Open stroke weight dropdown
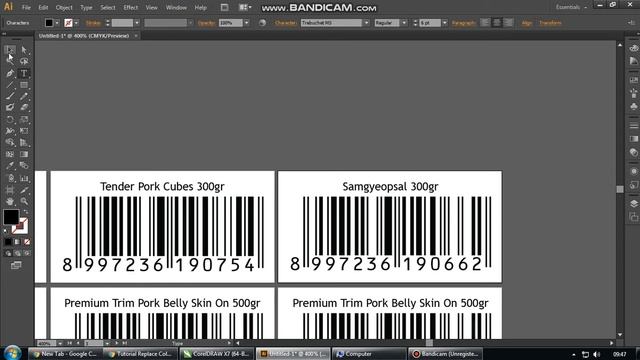The image size is (640, 360). (137, 23)
